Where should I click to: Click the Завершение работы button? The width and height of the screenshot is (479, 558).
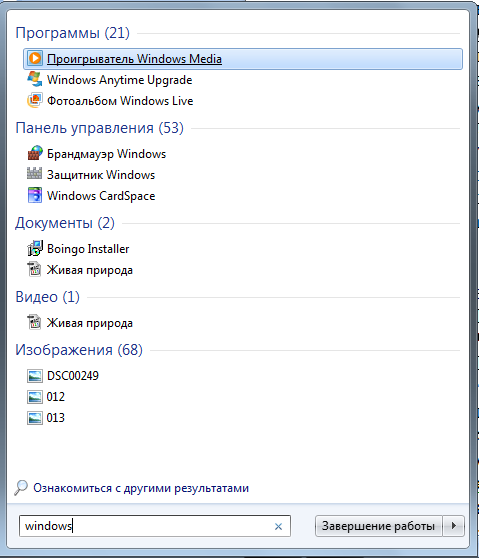[x=379, y=526]
